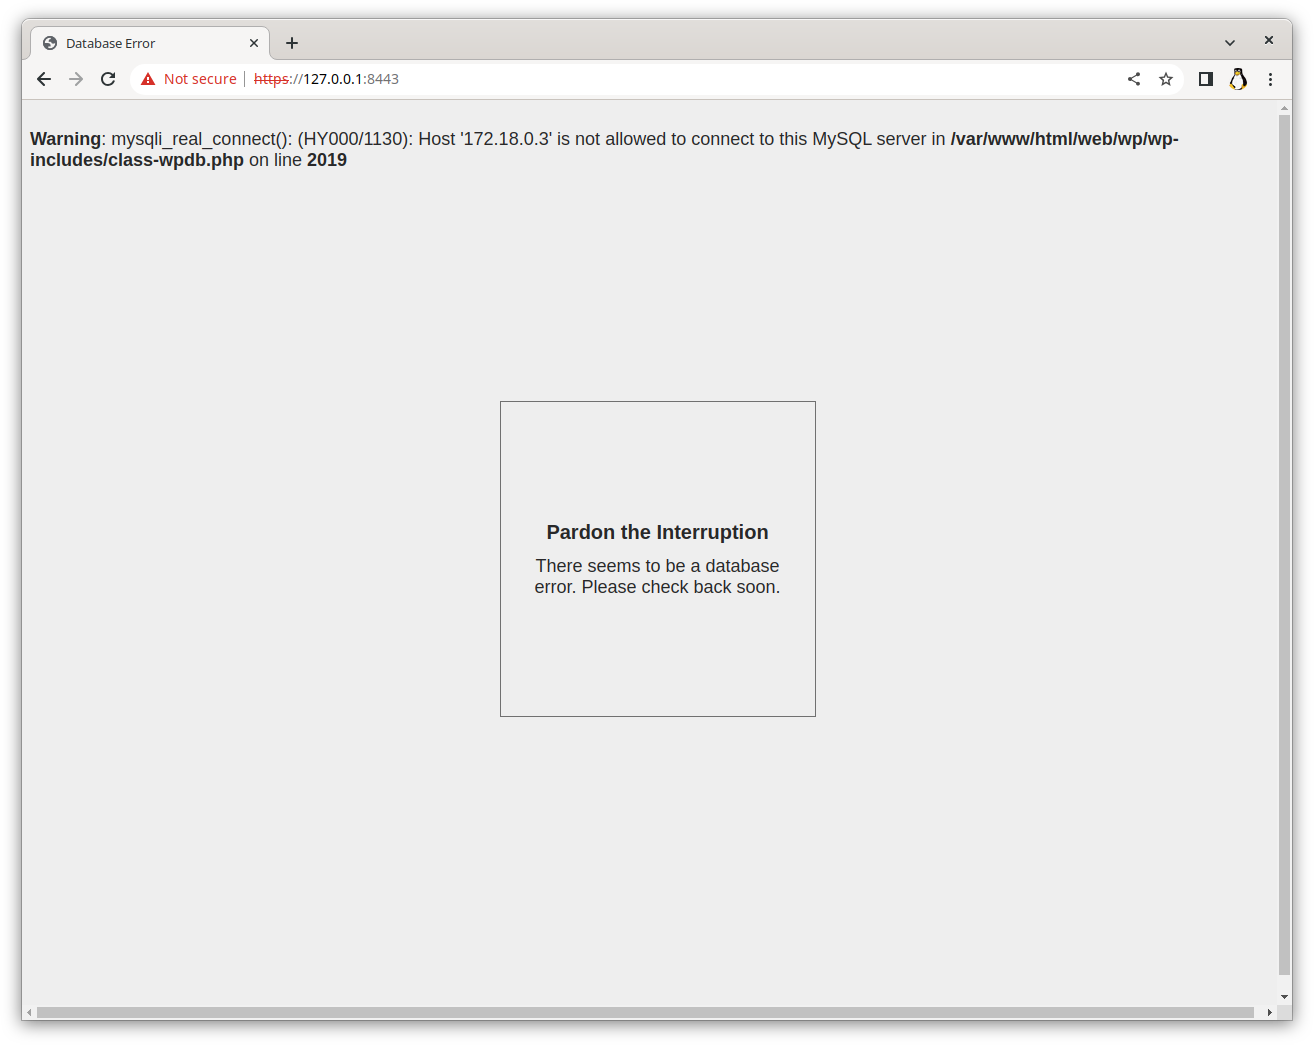The height and width of the screenshot is (1045, 1314).
Task: Click the scroll right arrow
Action: click(x=1270, y=1012)
